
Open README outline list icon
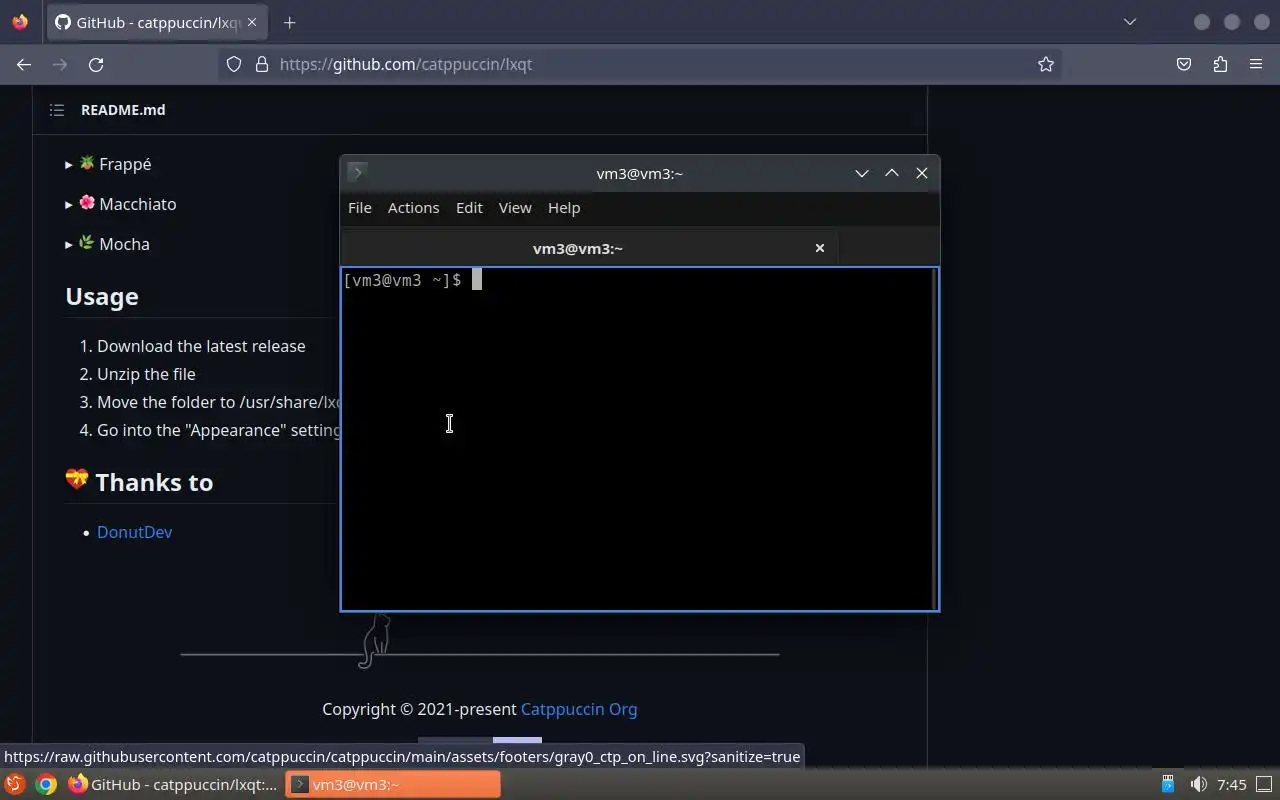pyautogui.click(x=57, y=110)
